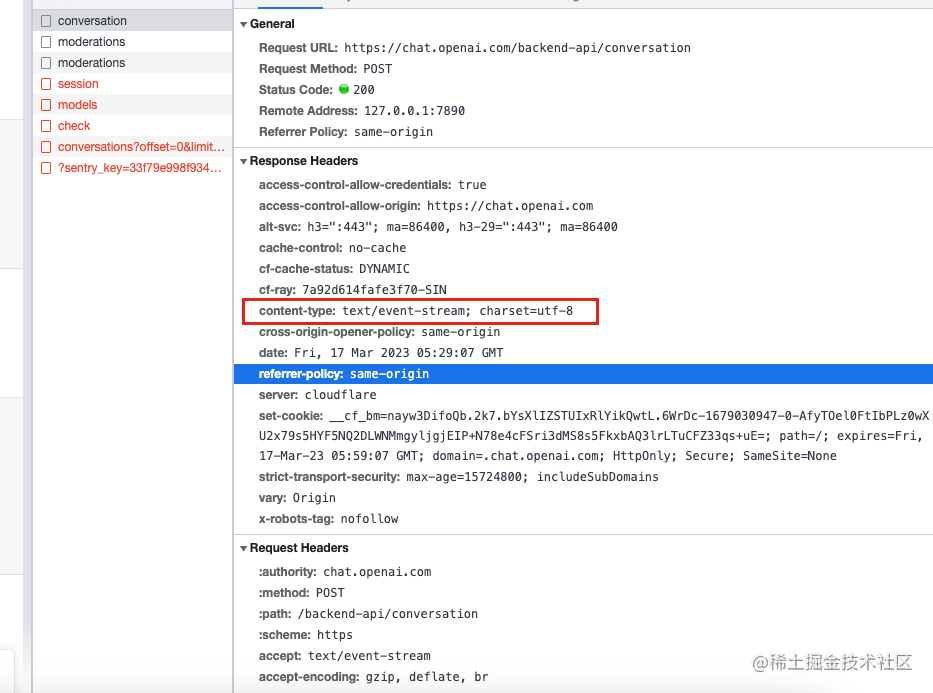Select the conversation request at list top
This screenshot has width=933, height=693.
tap(90, 20)
